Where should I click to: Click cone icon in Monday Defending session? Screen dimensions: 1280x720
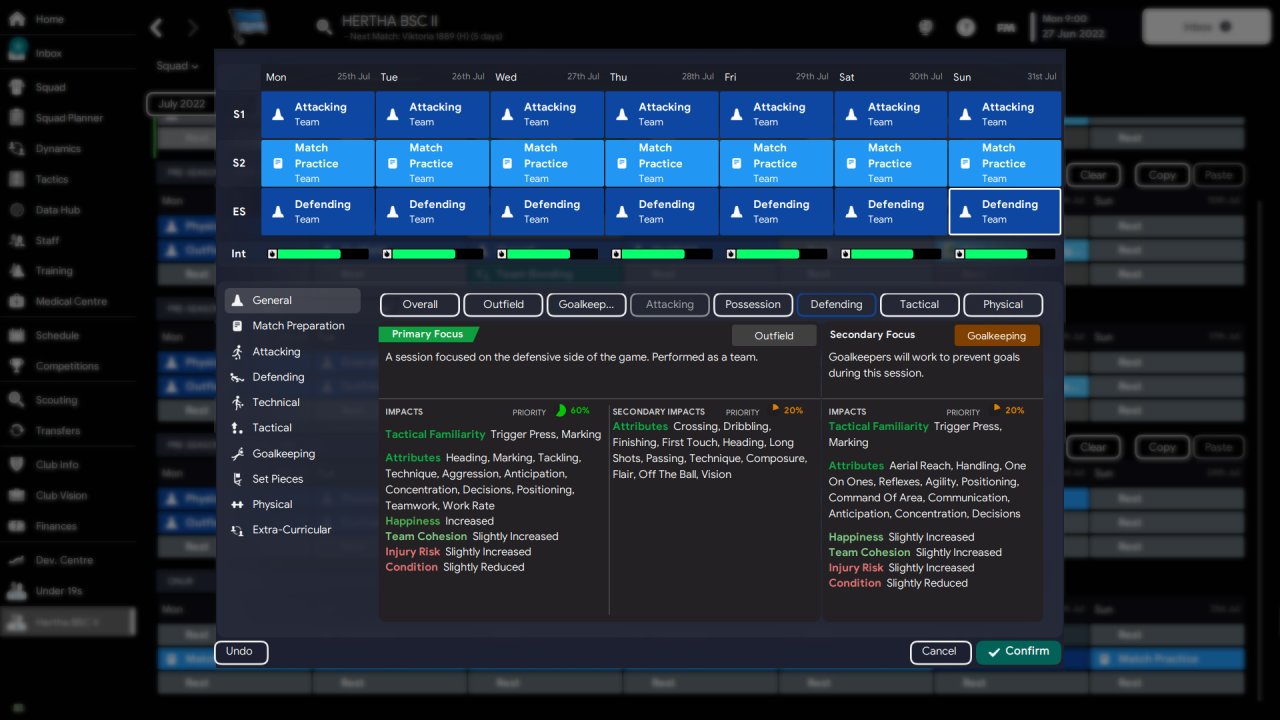tap(278, 212)
